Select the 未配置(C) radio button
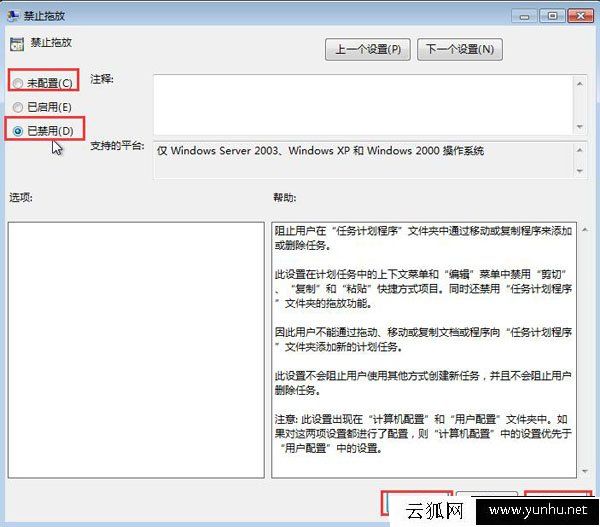Screen dimensions: 600x527 coord(18,83)
